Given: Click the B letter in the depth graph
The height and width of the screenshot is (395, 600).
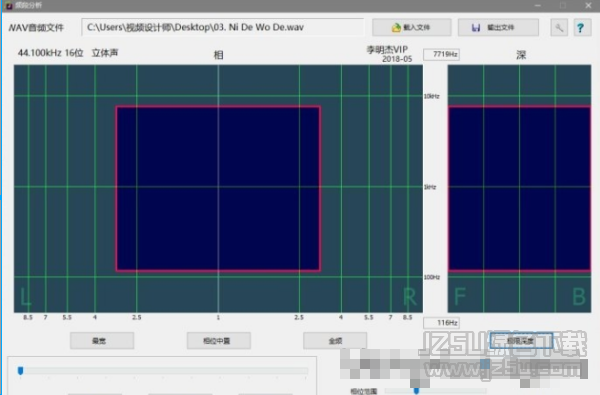Looking at the screenshot, I should (579, 297).
